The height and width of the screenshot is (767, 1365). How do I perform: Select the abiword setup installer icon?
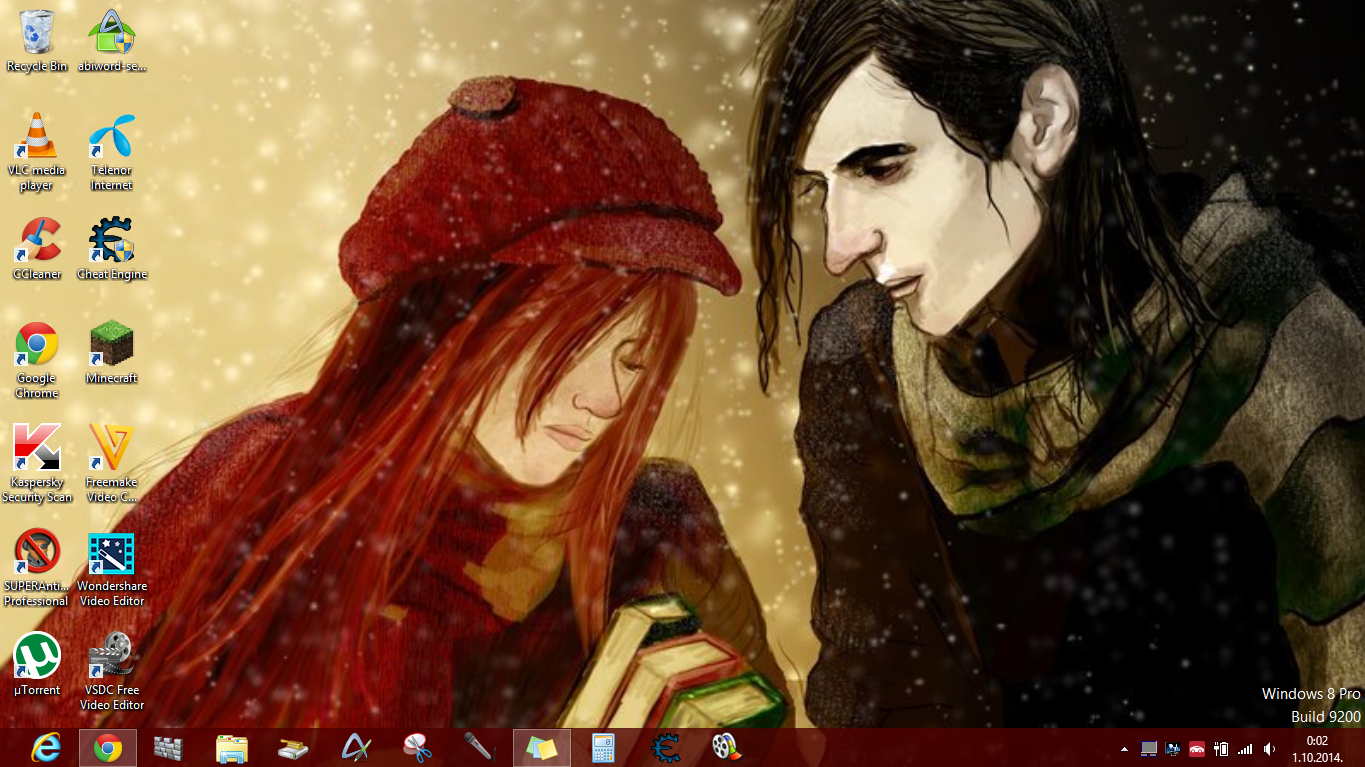(x=112, y=40)
